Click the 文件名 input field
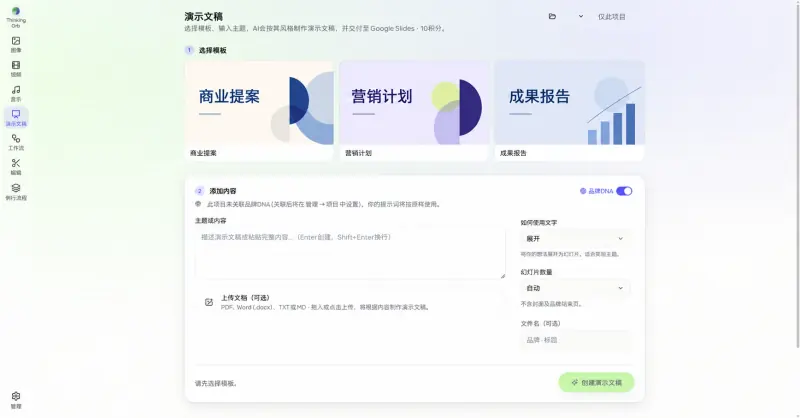The height and width of the screenshot is (418, 800). coord(575,340)
